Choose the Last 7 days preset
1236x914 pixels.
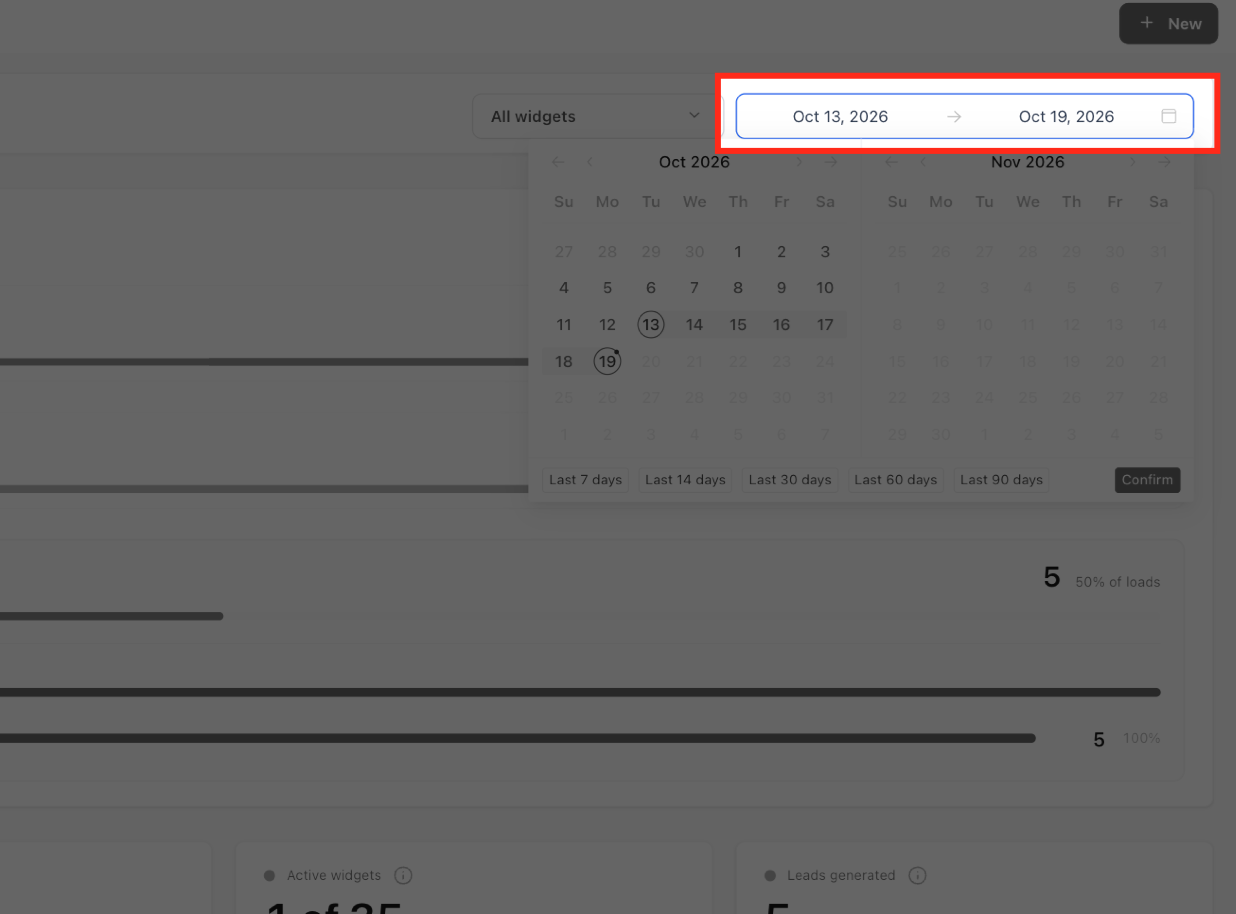(585, 480)
